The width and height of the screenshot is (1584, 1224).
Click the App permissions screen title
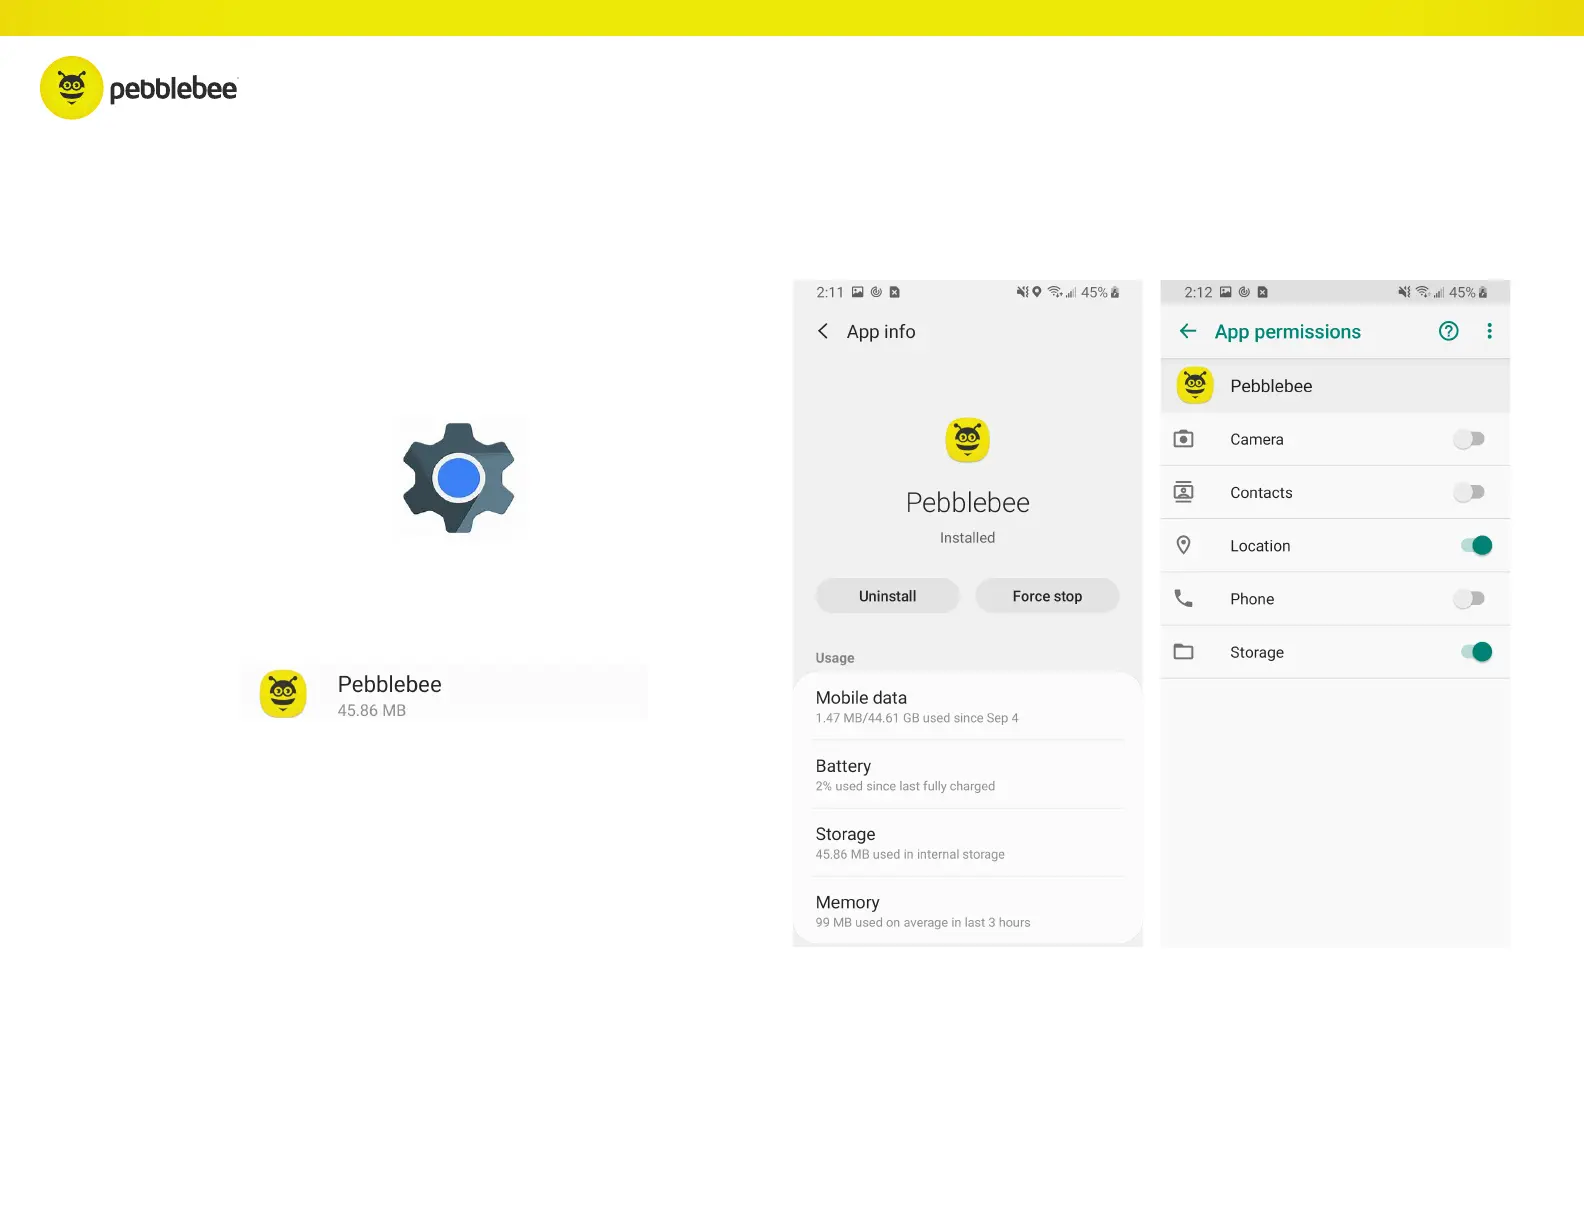click(1287, 332)
